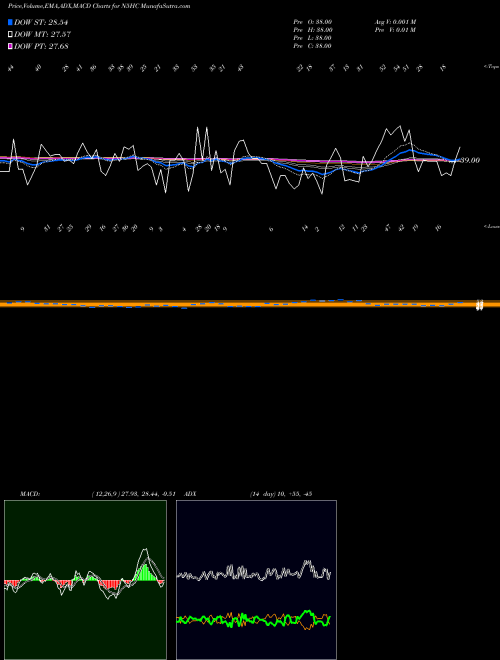Click the Pre H high price value
This screenshot has height=660, width=500.
pos(313,30)
